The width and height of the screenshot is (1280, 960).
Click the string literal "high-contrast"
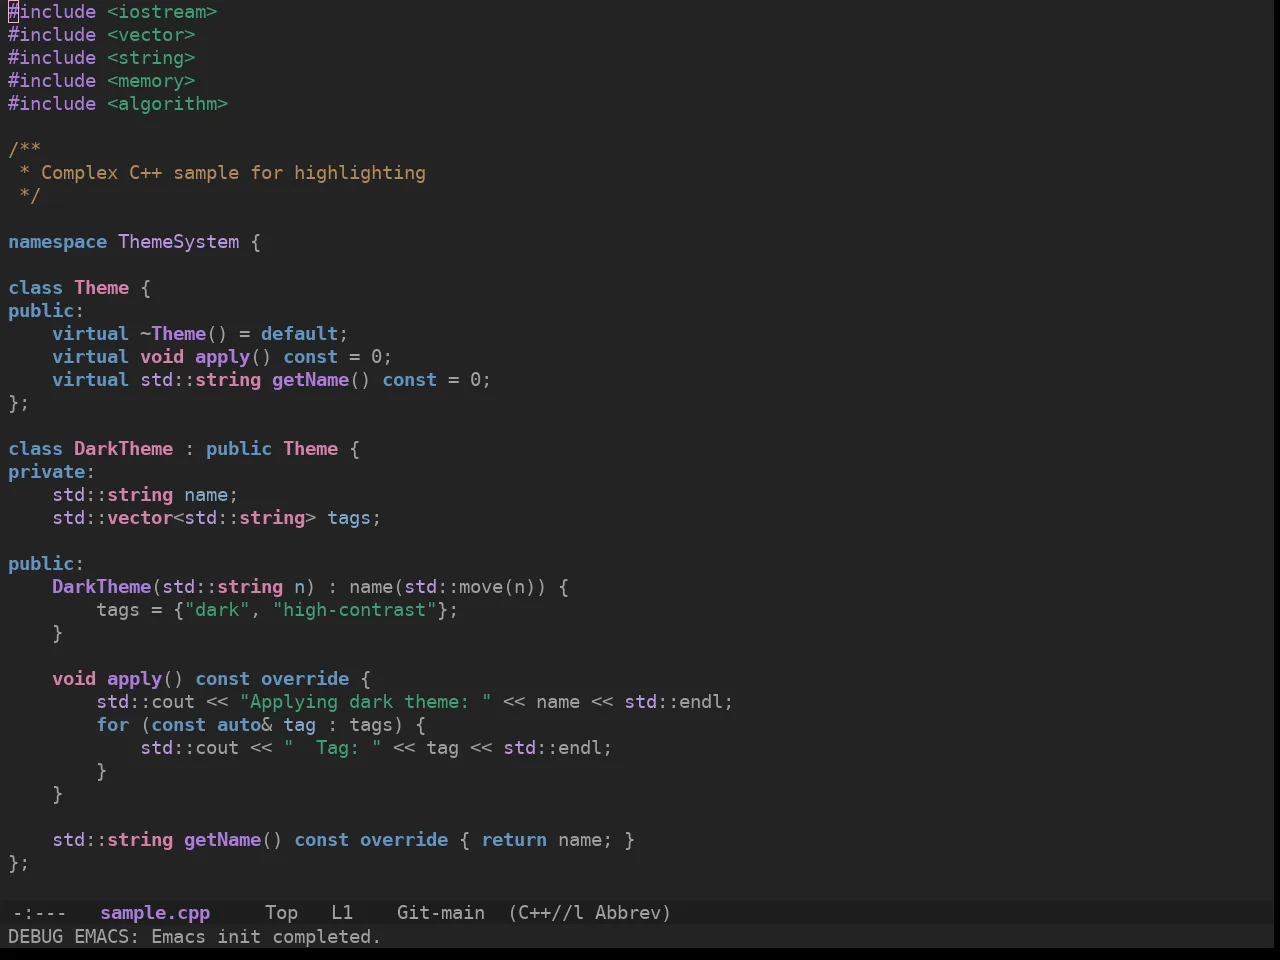point(354,610)
